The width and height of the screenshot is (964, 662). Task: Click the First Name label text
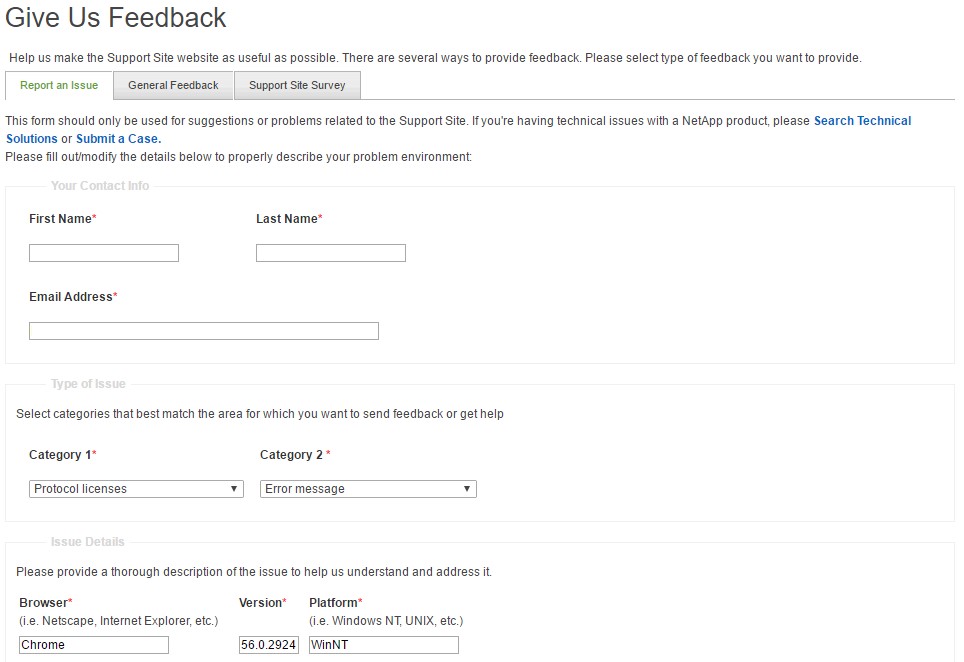[x=60, y=219]
